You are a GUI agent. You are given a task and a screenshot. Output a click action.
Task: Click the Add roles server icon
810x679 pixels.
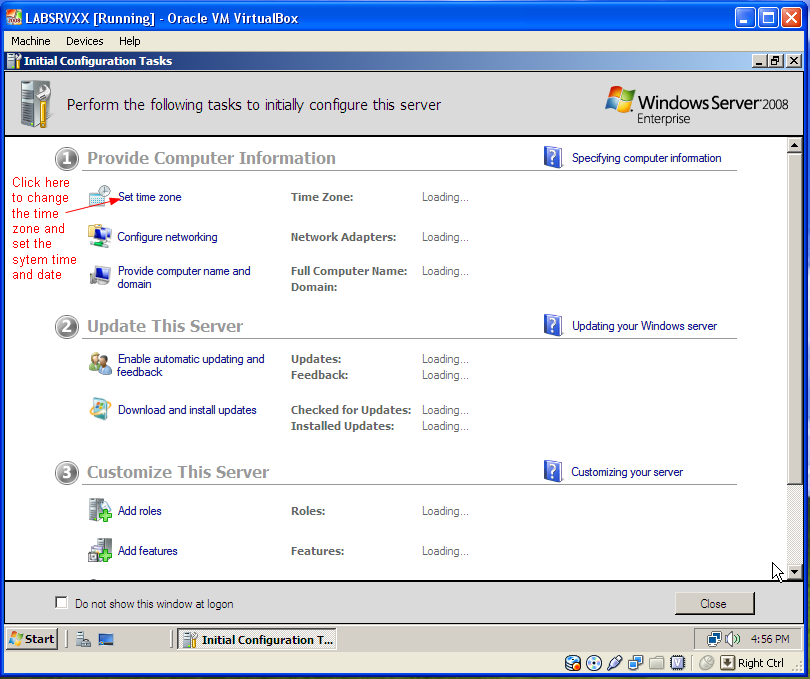pos(100,510)
